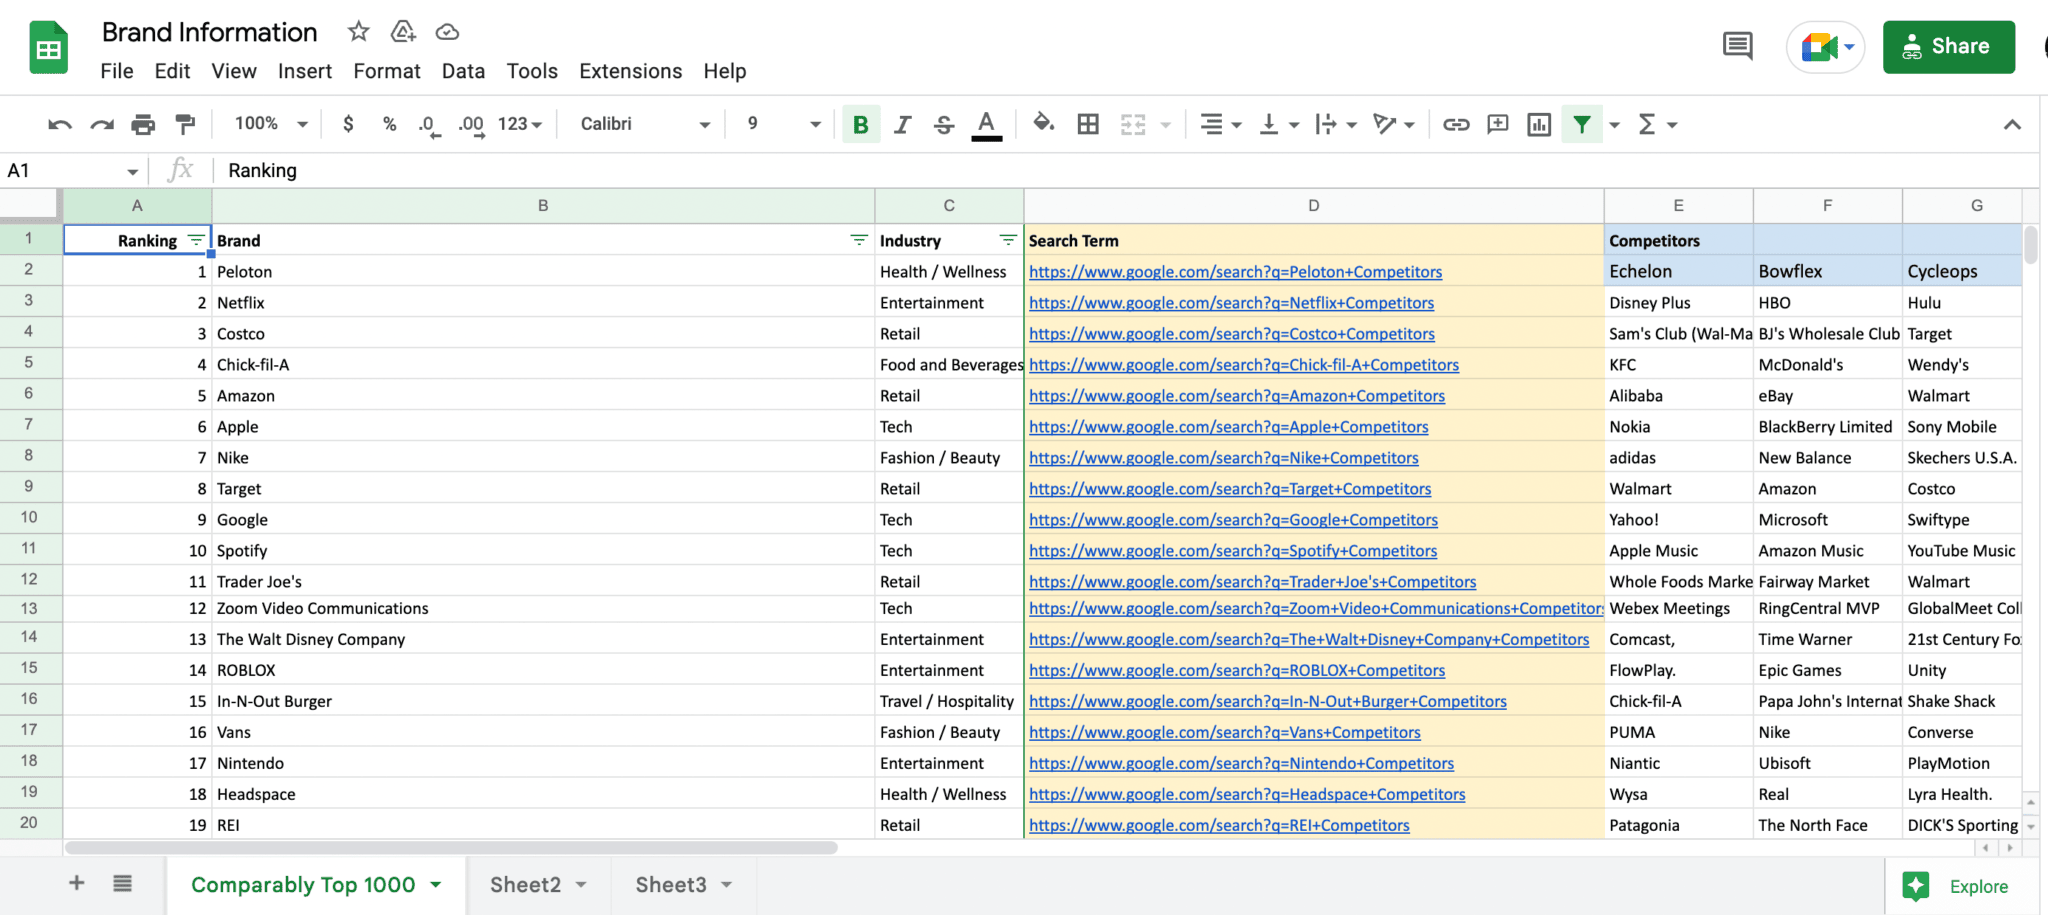2048x915 pixels.
Task: Click the merge cells icon
Action: pos(1133,124)
